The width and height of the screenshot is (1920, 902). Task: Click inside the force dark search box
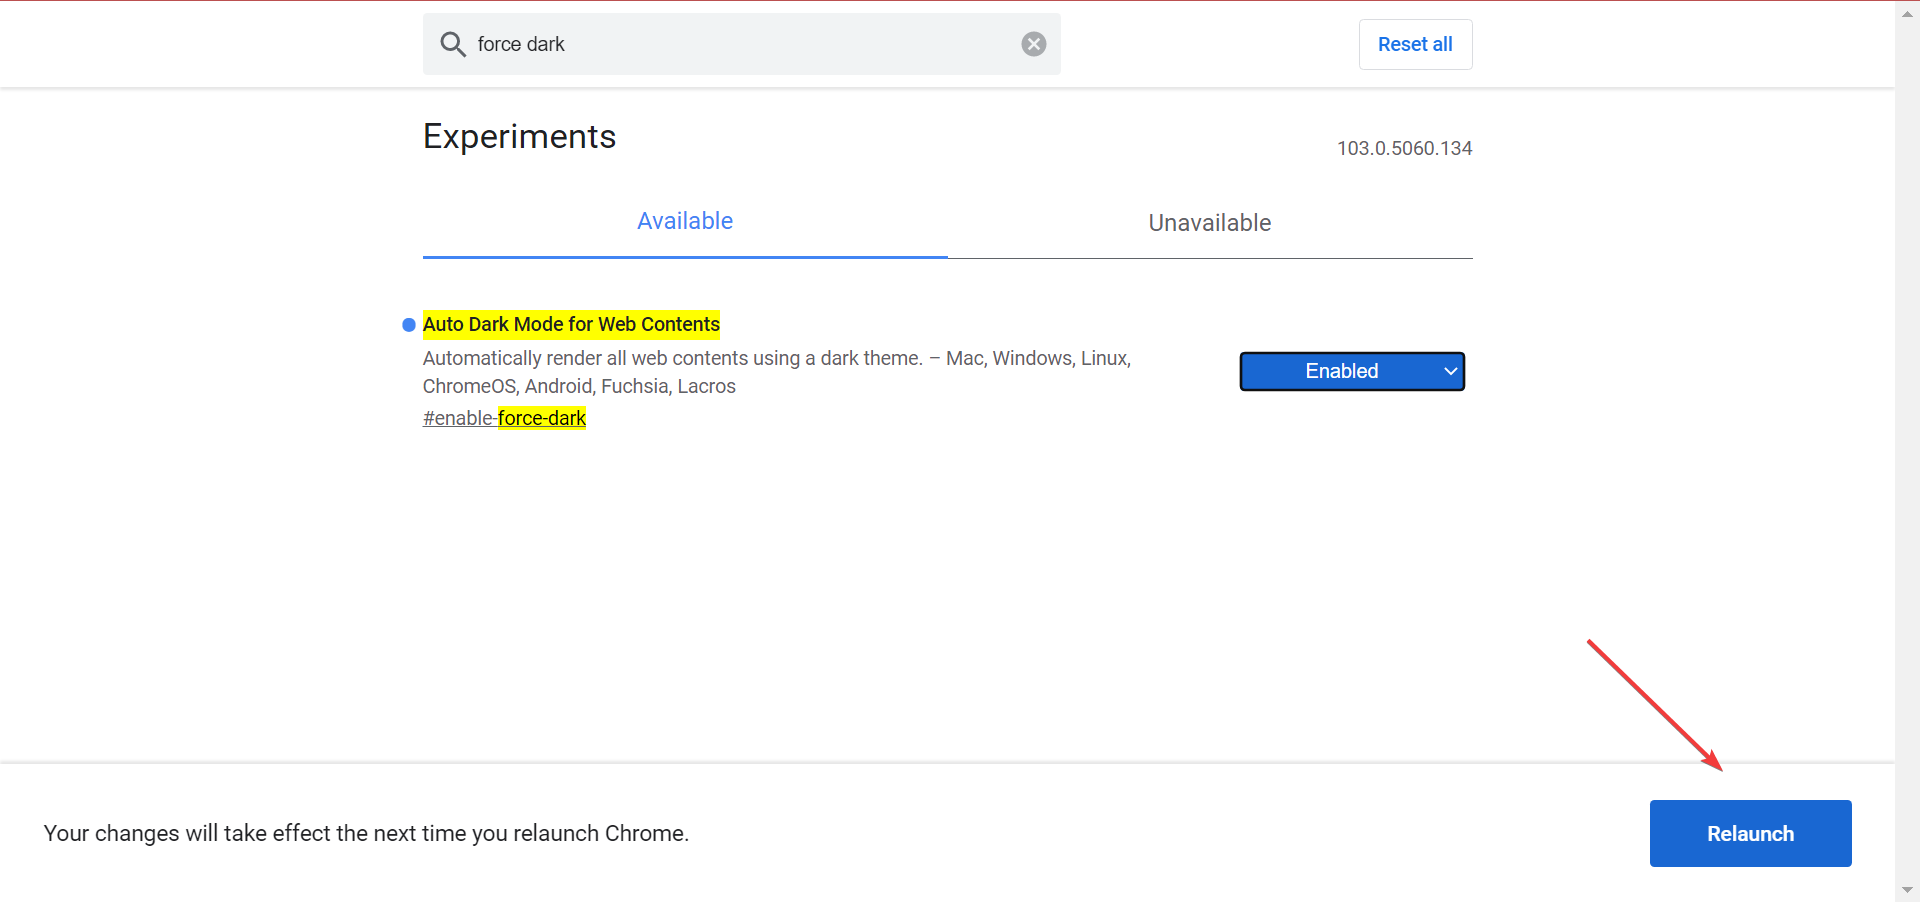coord(740,44)
